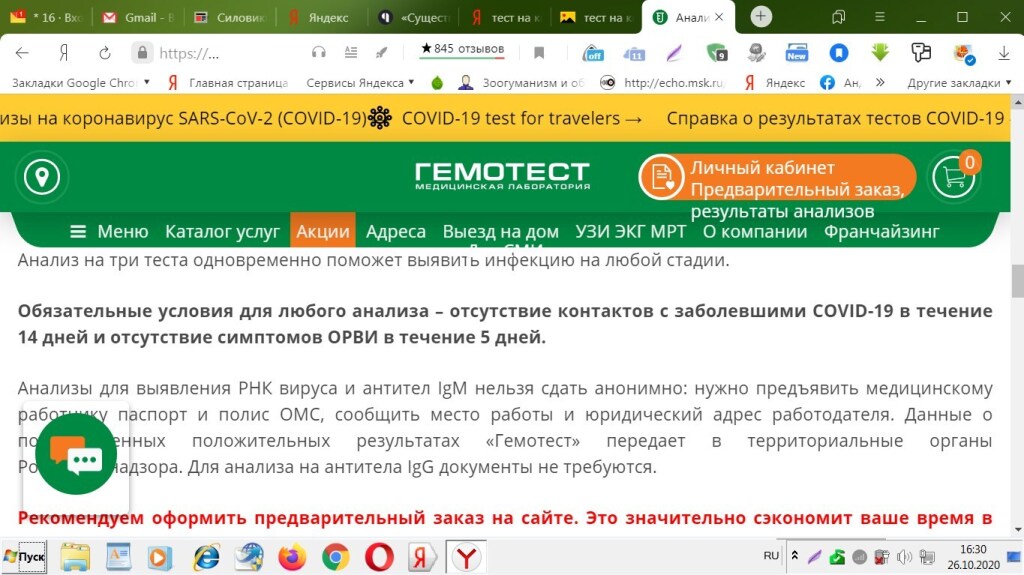Image resolution: width=1024 pixels, height=575 pixels.
Task: Open the green chat widget bubble
Action: [x=76, y=454]
